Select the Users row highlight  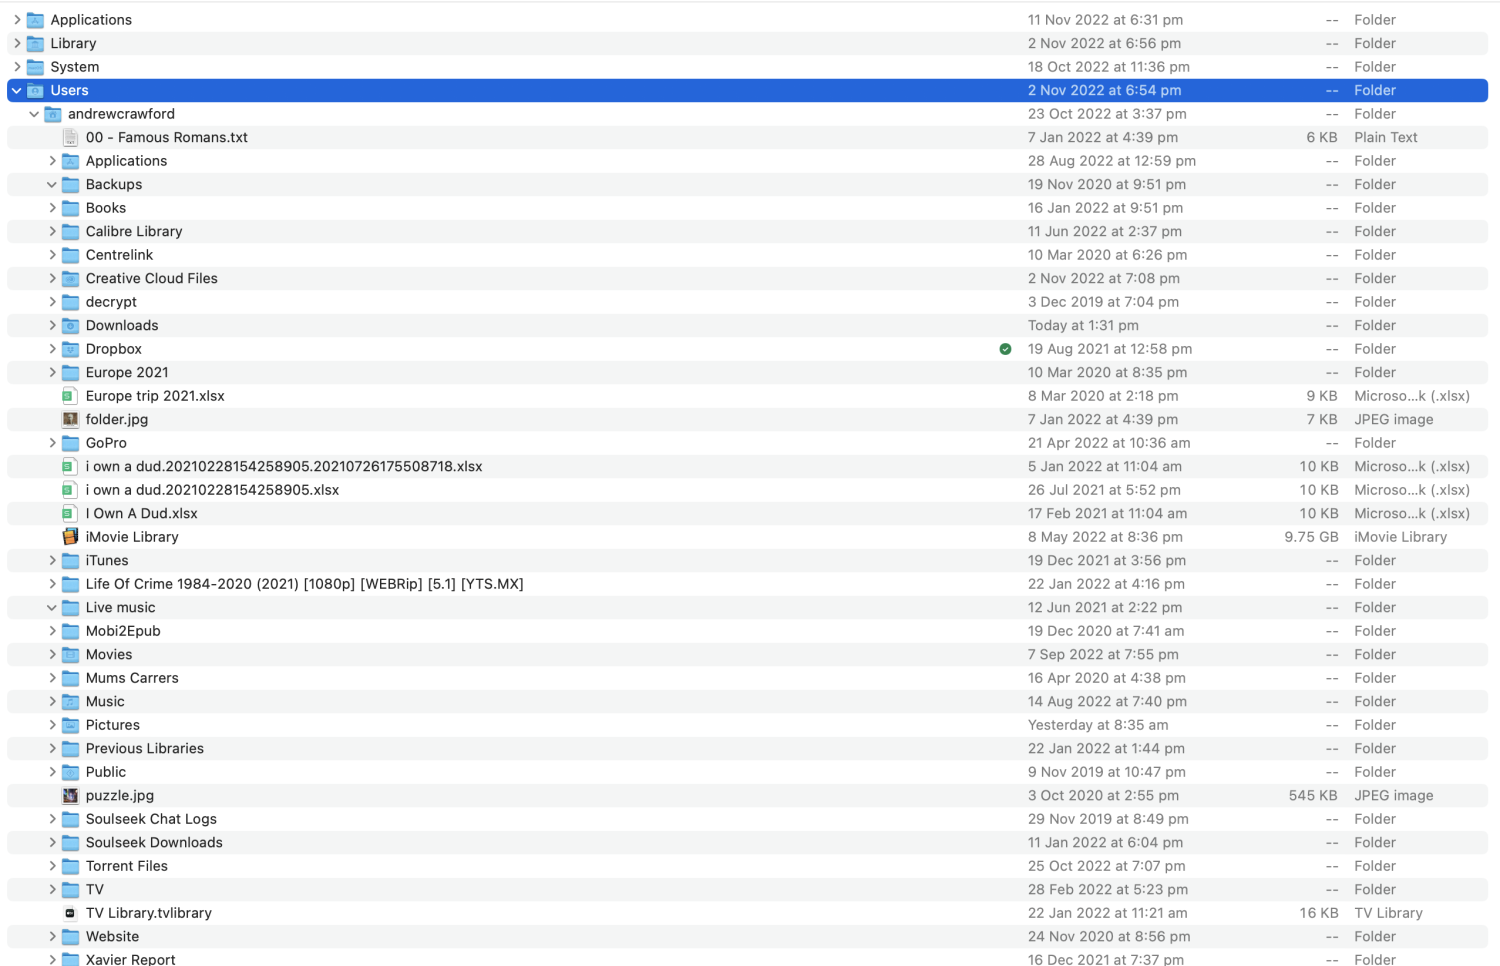400,90
